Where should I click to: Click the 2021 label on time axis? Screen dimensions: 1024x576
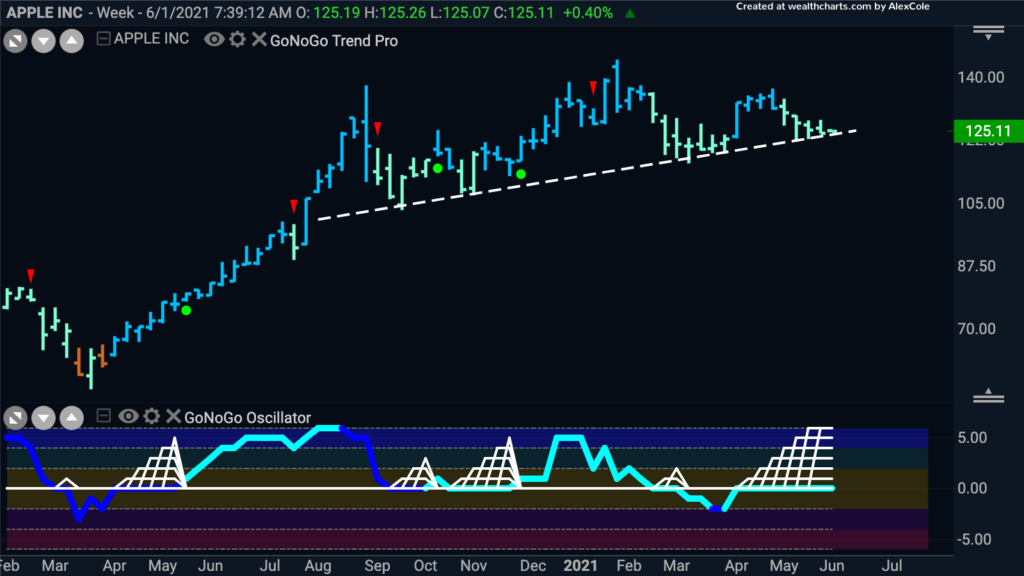[x=580, y=566]
